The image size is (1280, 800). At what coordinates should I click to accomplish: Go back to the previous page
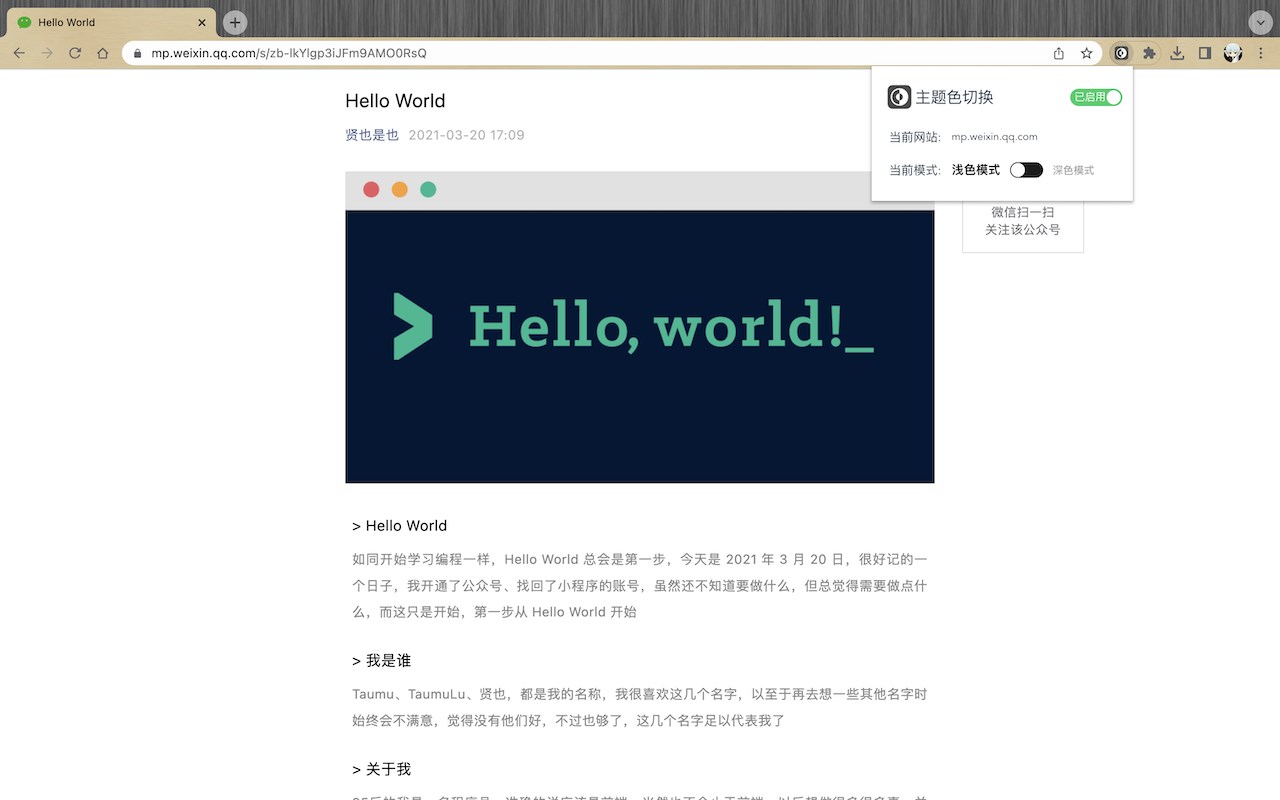click(x=19, y=53)
